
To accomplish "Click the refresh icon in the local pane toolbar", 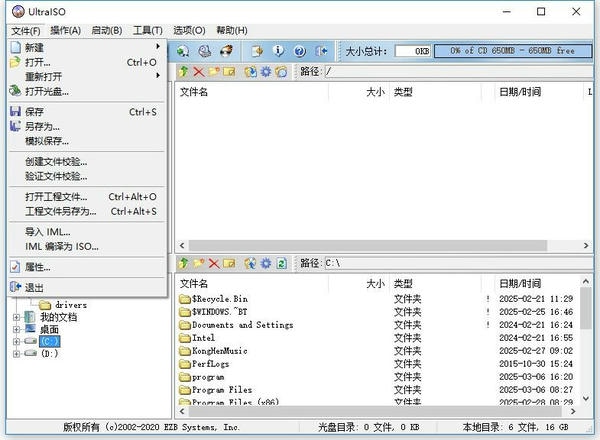I will [281, 263].
